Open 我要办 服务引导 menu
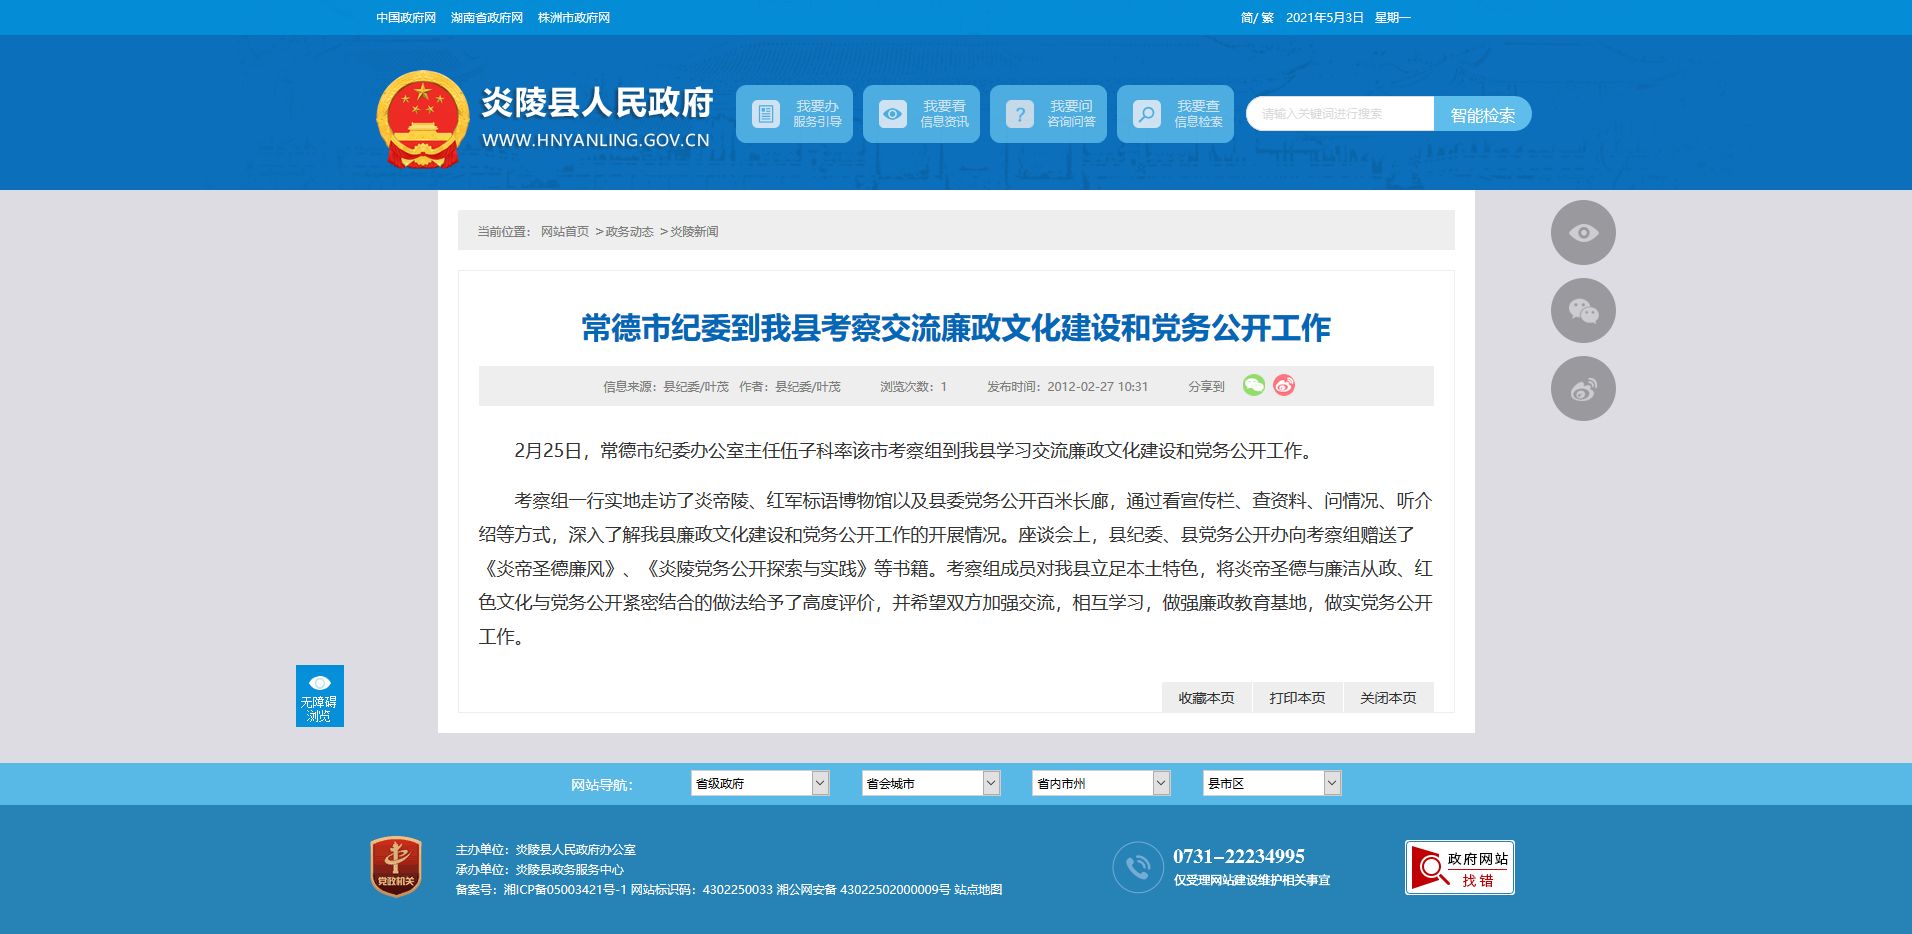Screen dimensions: 1912x934 click(794, 114)
